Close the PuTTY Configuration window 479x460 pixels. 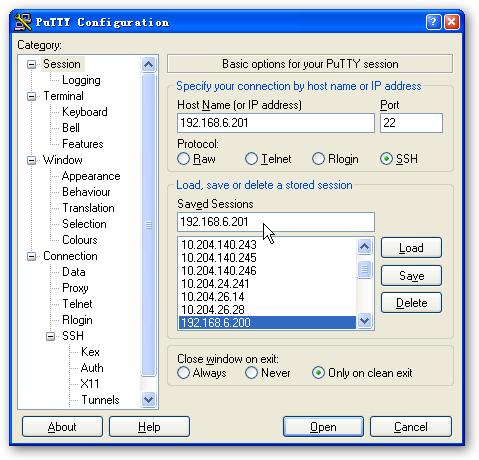point(452,22)
